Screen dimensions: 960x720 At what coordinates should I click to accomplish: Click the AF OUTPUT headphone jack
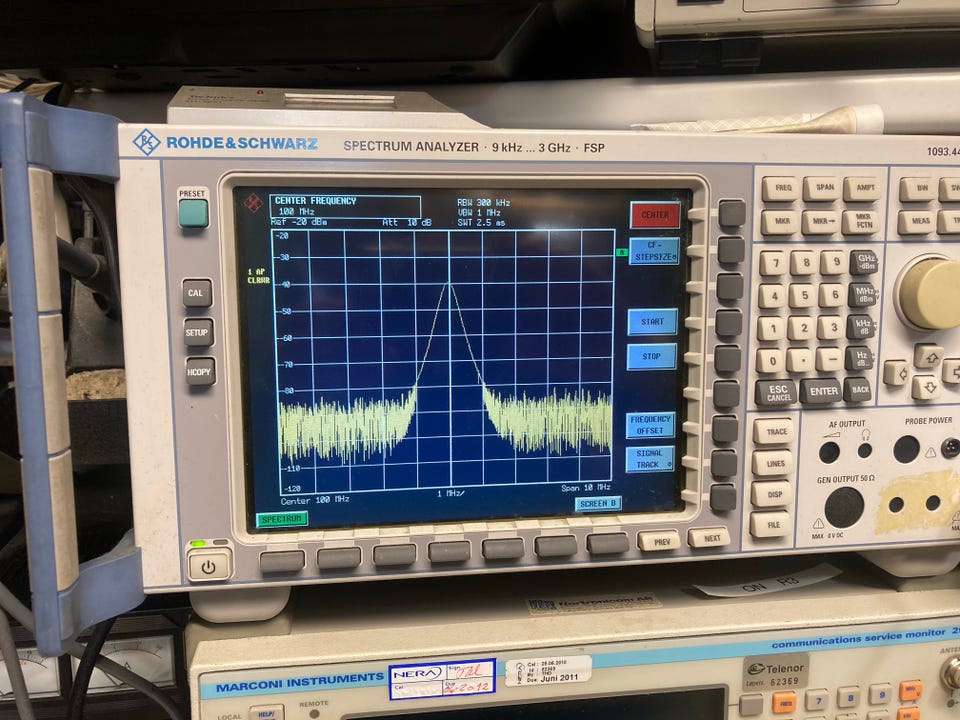tap(864, 451)
